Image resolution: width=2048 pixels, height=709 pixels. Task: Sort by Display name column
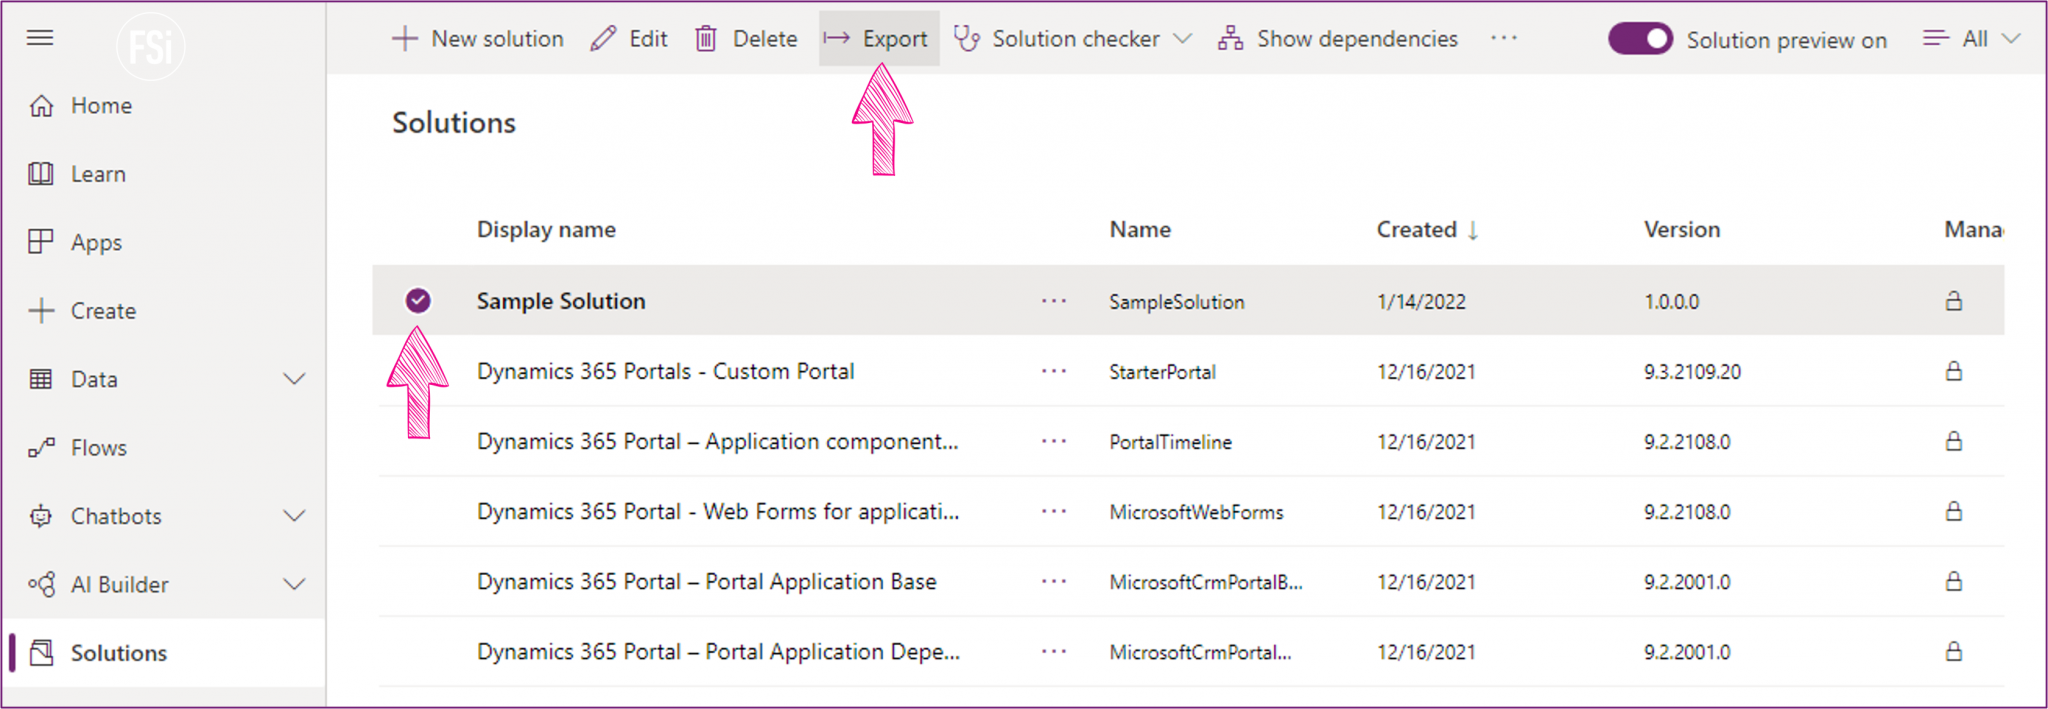point(546,230)
